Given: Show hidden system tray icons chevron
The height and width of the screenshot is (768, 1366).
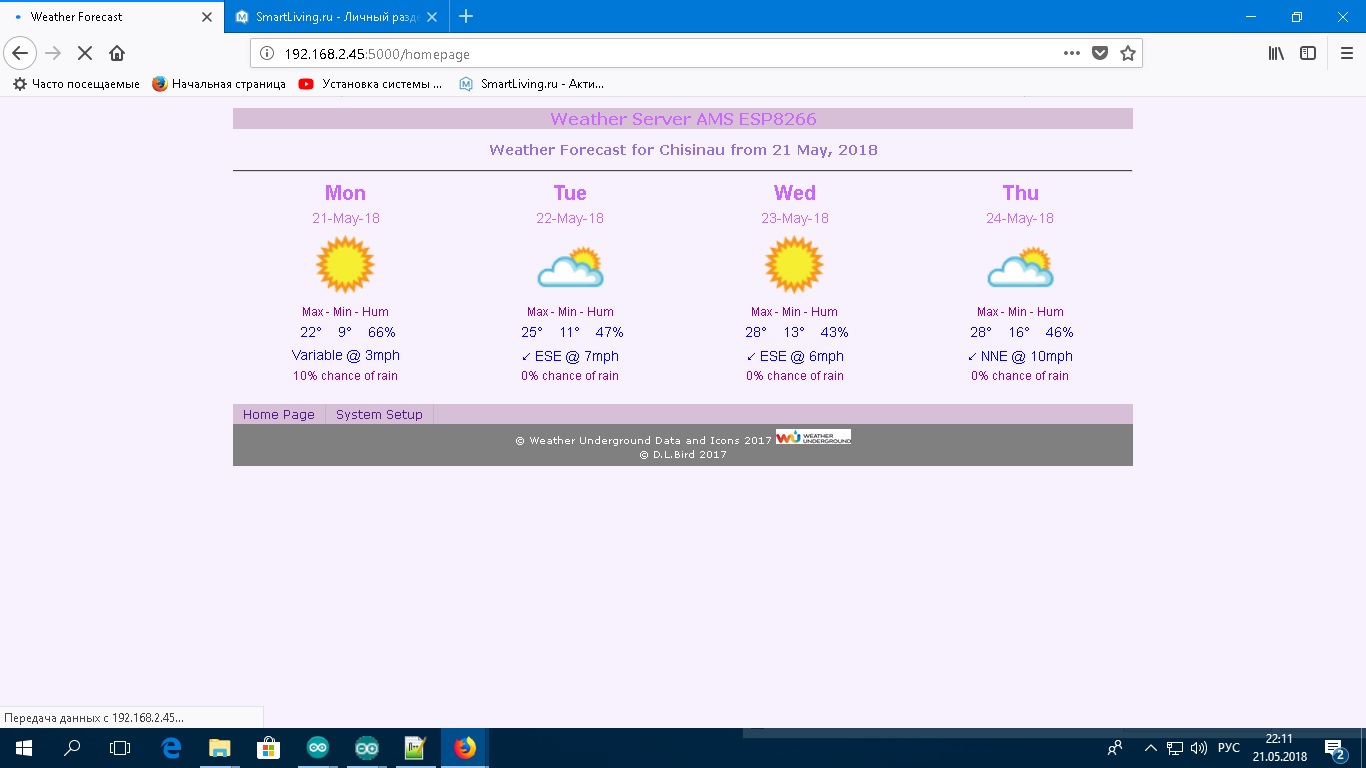Looking at the screenshot, I should (1150, 748).
